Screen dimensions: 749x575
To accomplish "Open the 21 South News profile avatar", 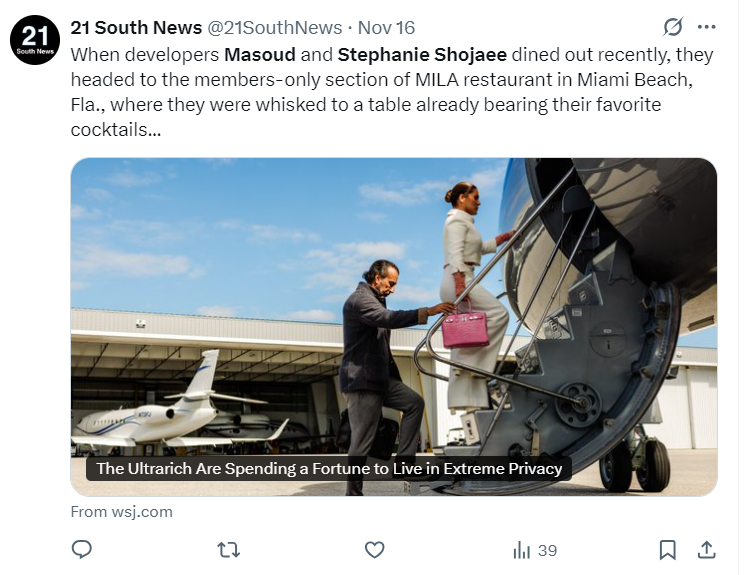I will 36,41.
